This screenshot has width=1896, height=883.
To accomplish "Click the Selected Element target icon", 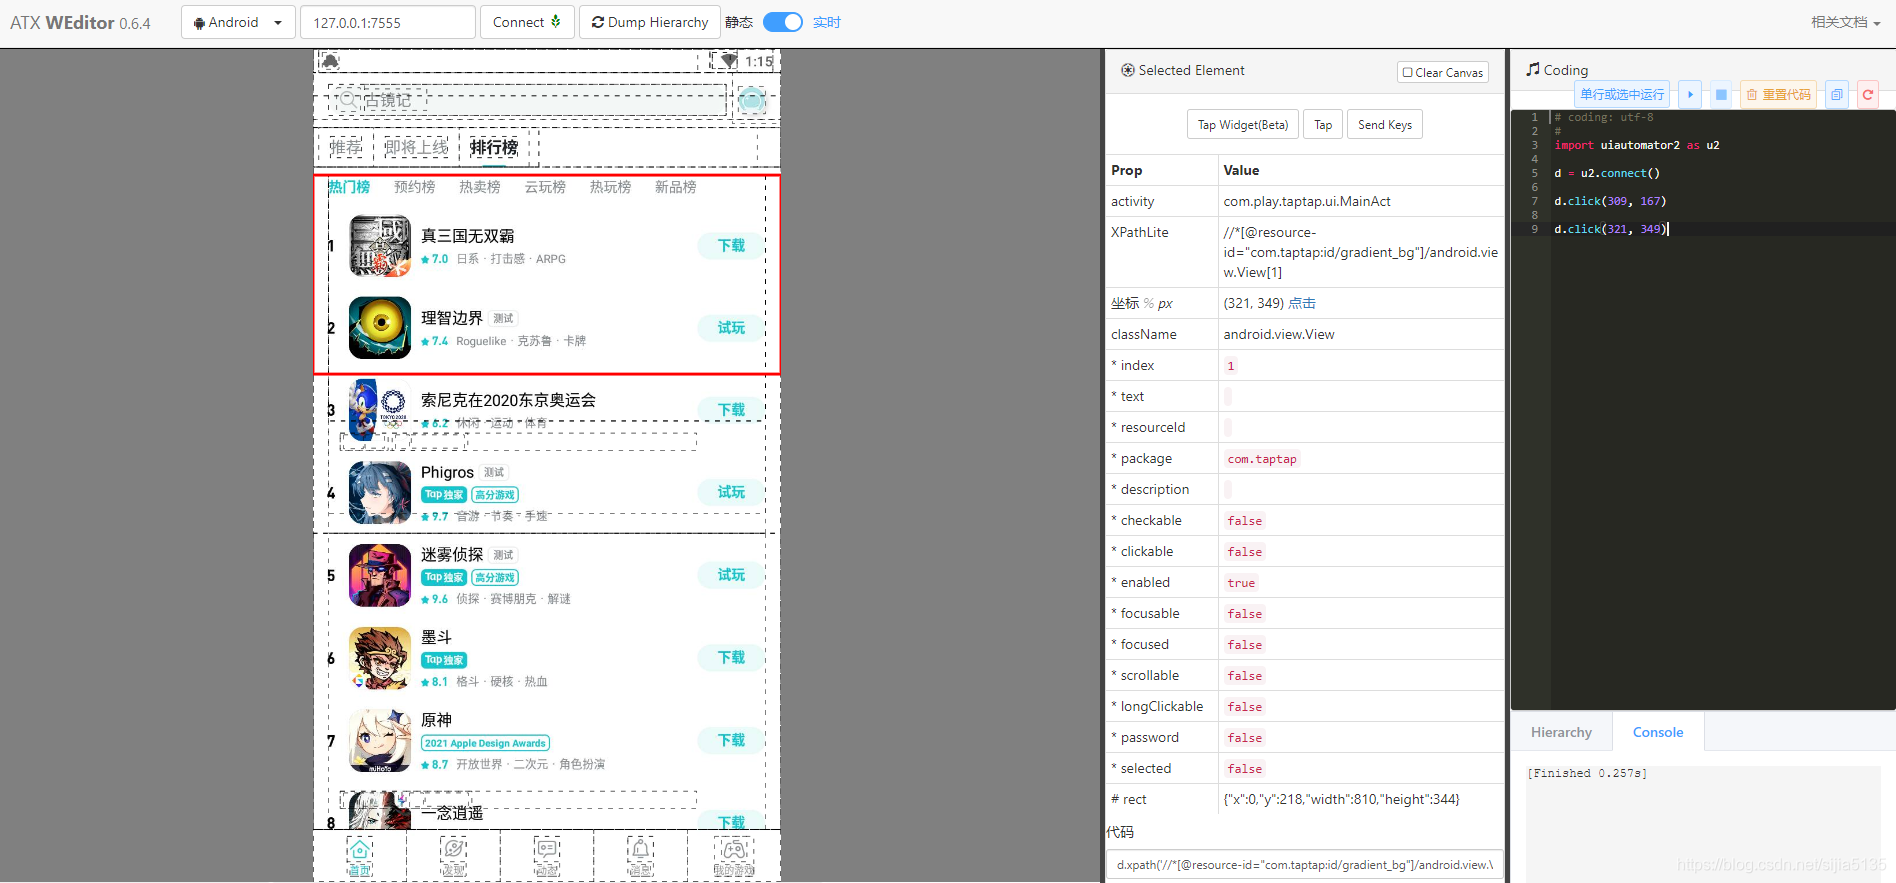I will click(1128, 70).
